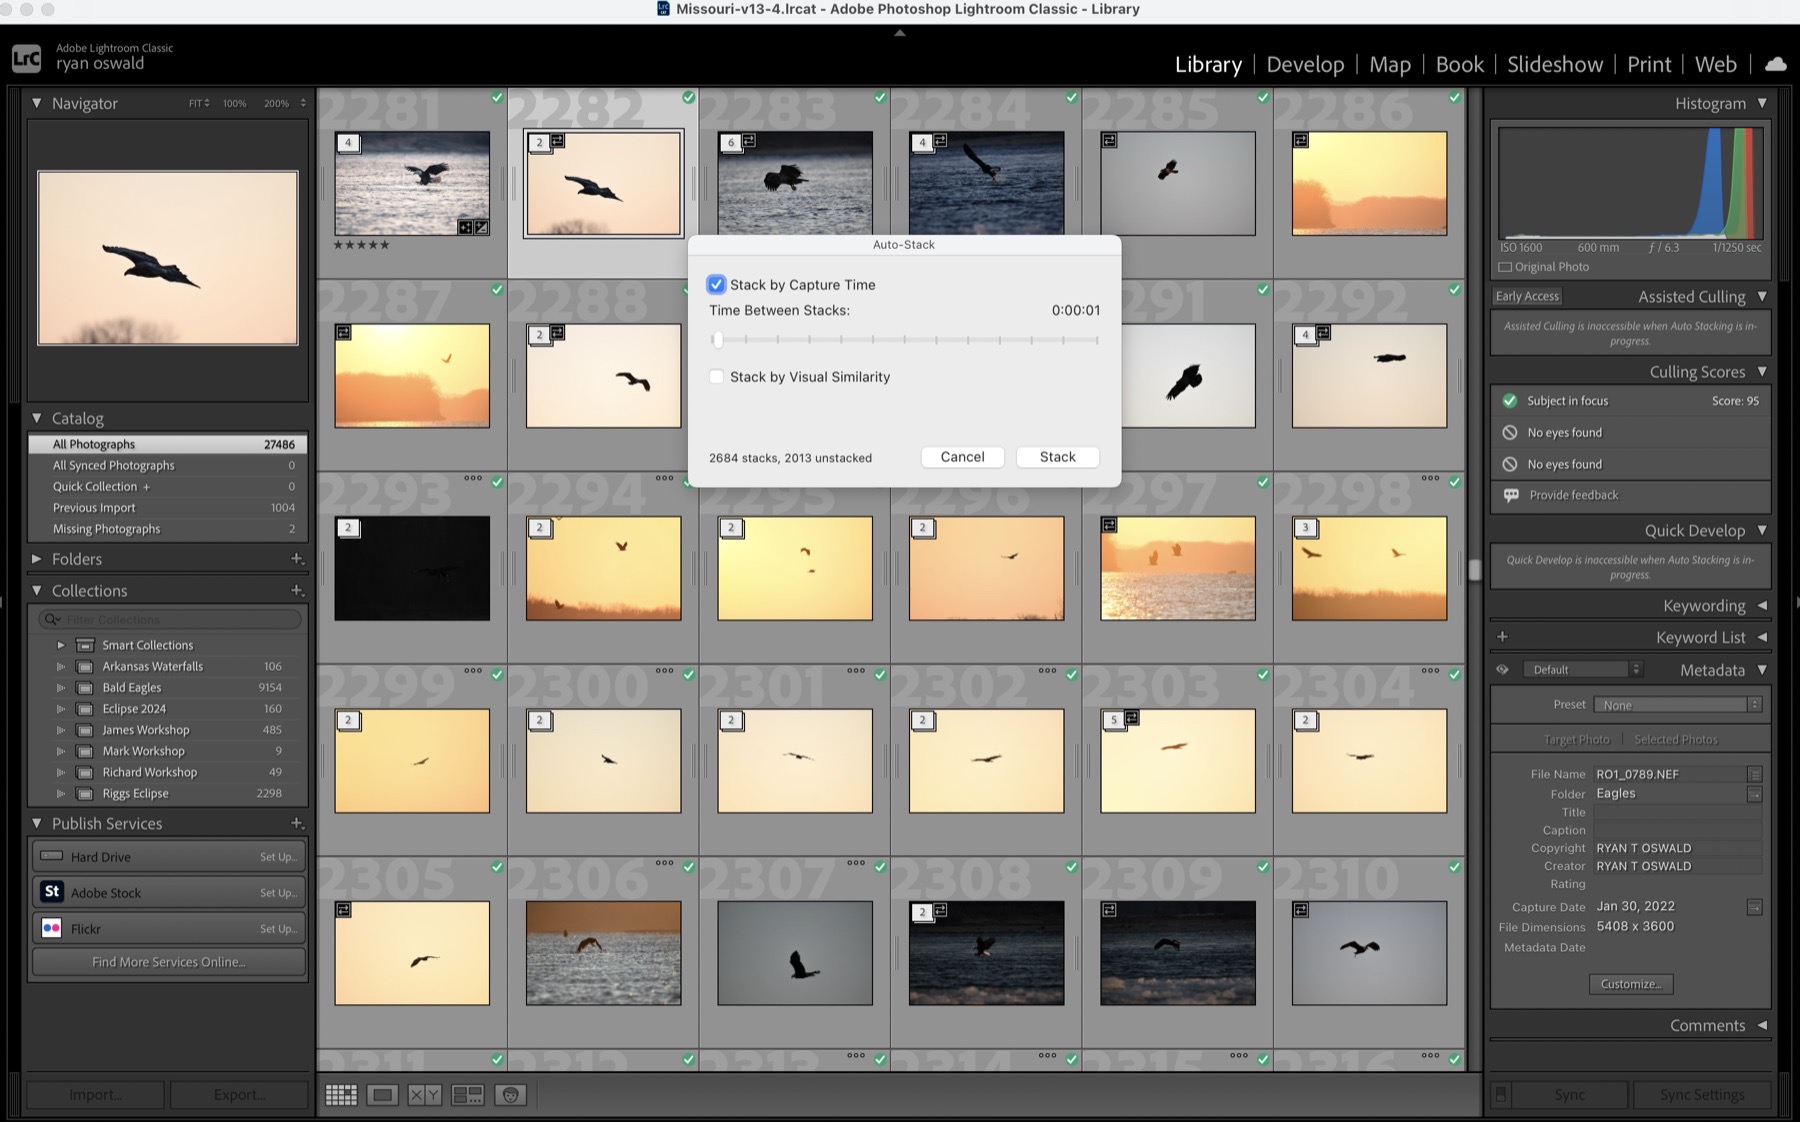Screen dimensions: 1800x1122
Task: Add publish service with plus icon
Action: [297, 824]
